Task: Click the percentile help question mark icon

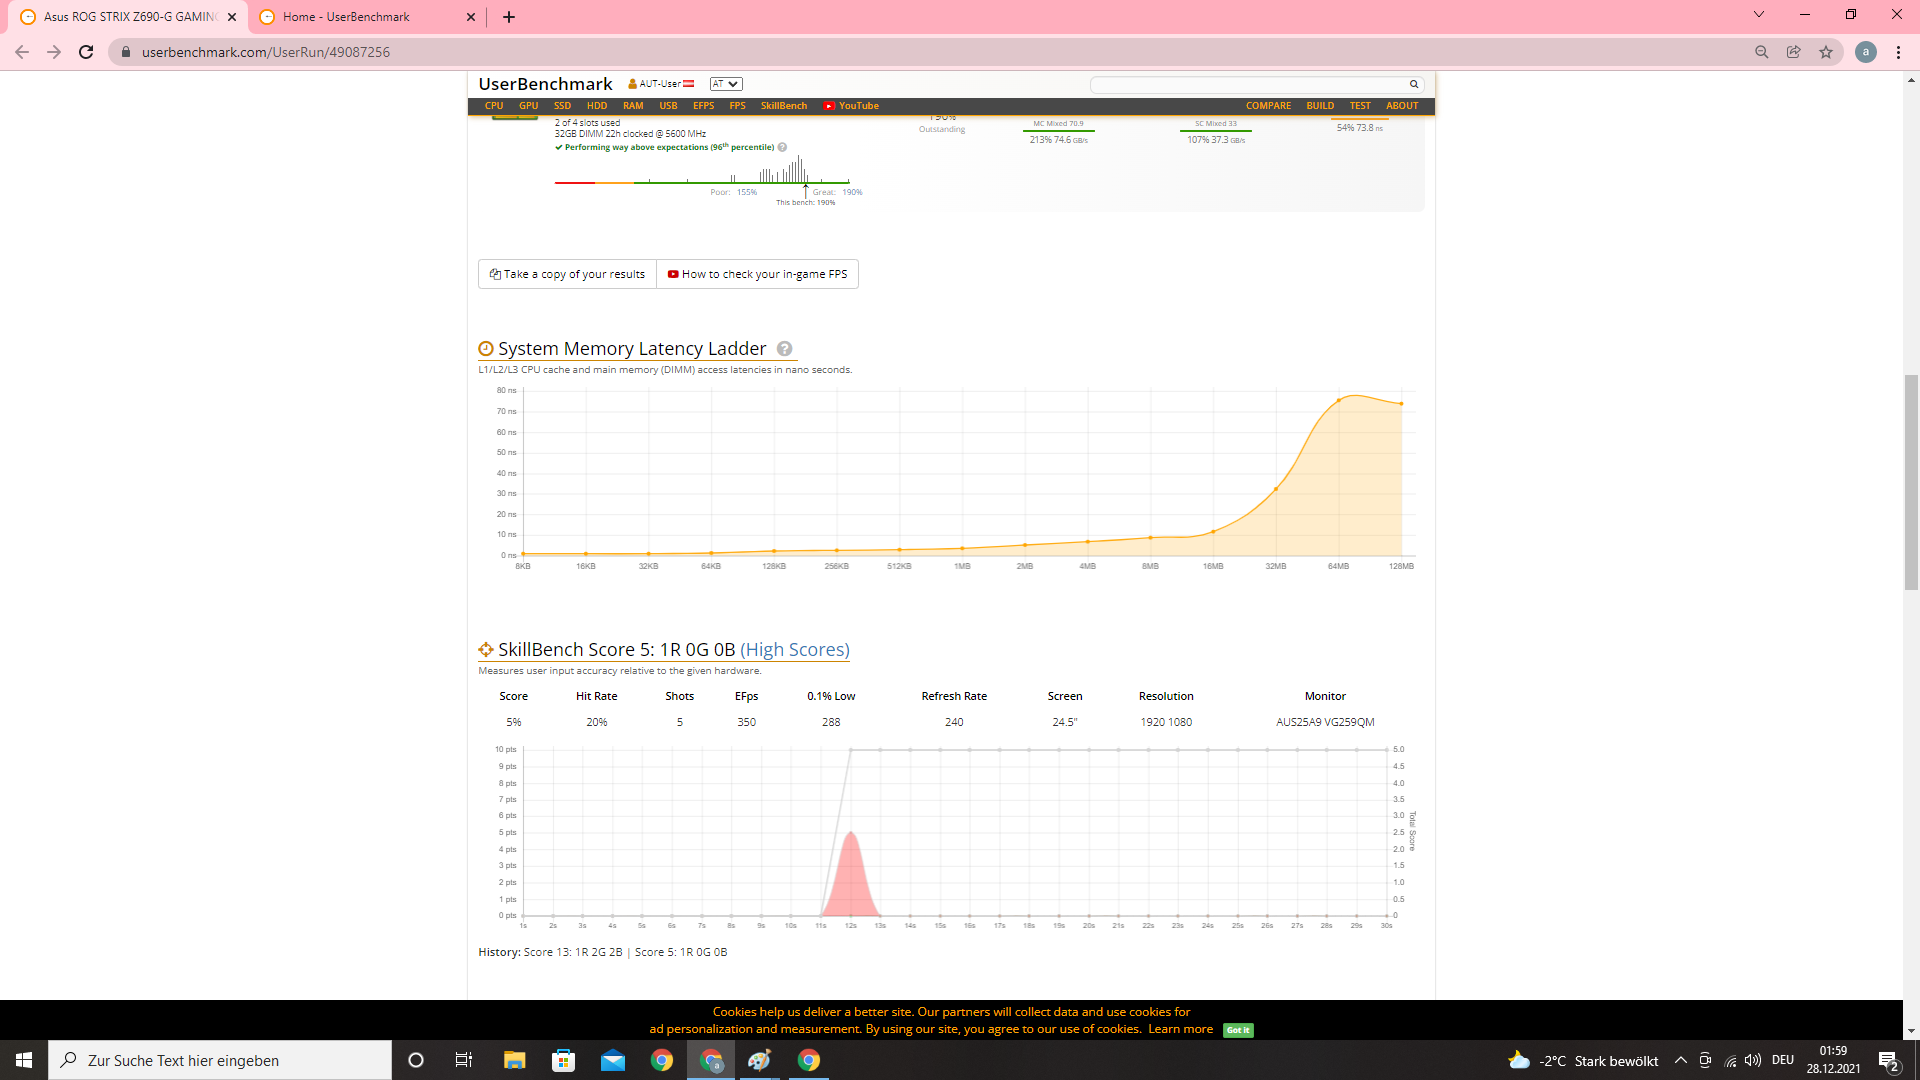Action: click(782, 147)
